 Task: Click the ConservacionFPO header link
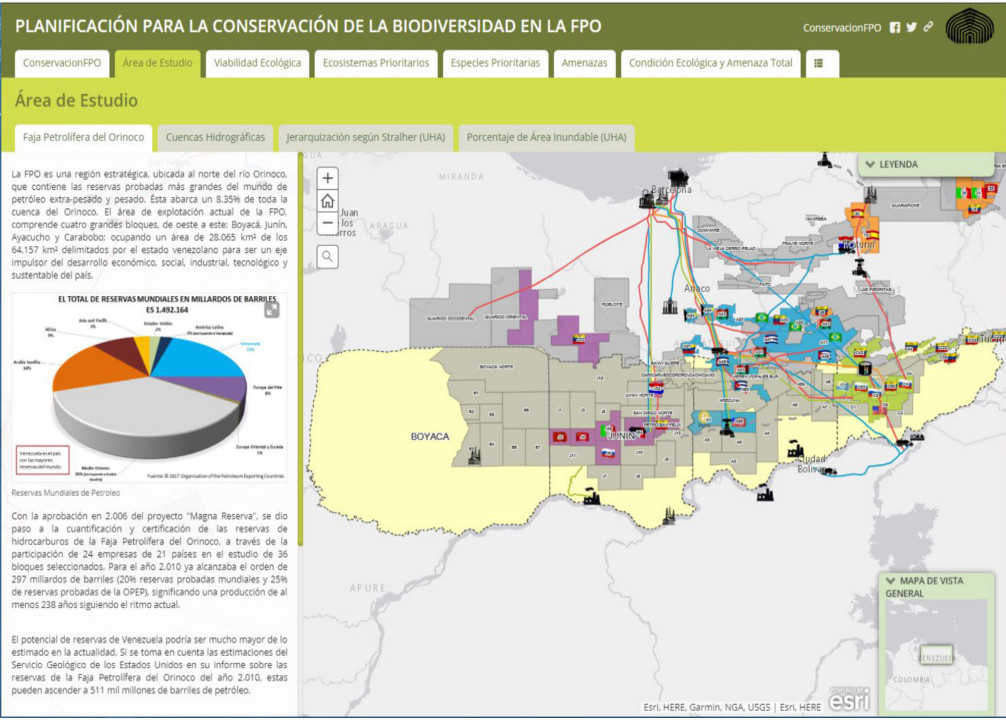[842, 28]
